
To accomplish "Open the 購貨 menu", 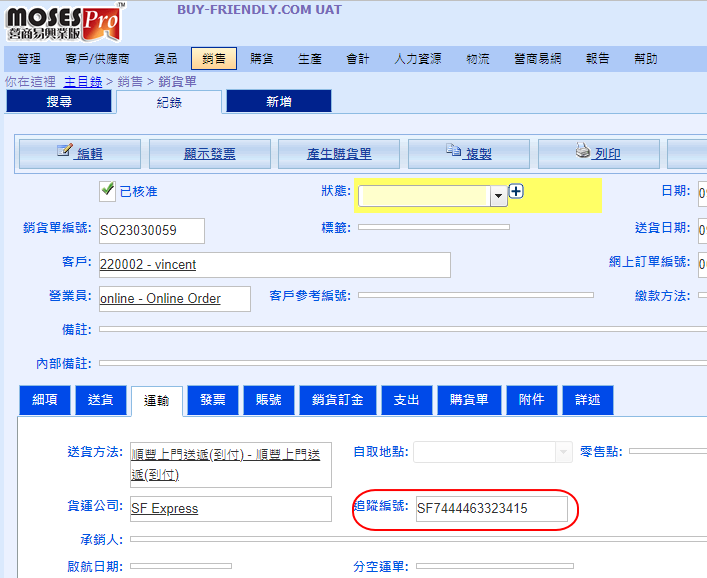I will click(x=262, y=59).
